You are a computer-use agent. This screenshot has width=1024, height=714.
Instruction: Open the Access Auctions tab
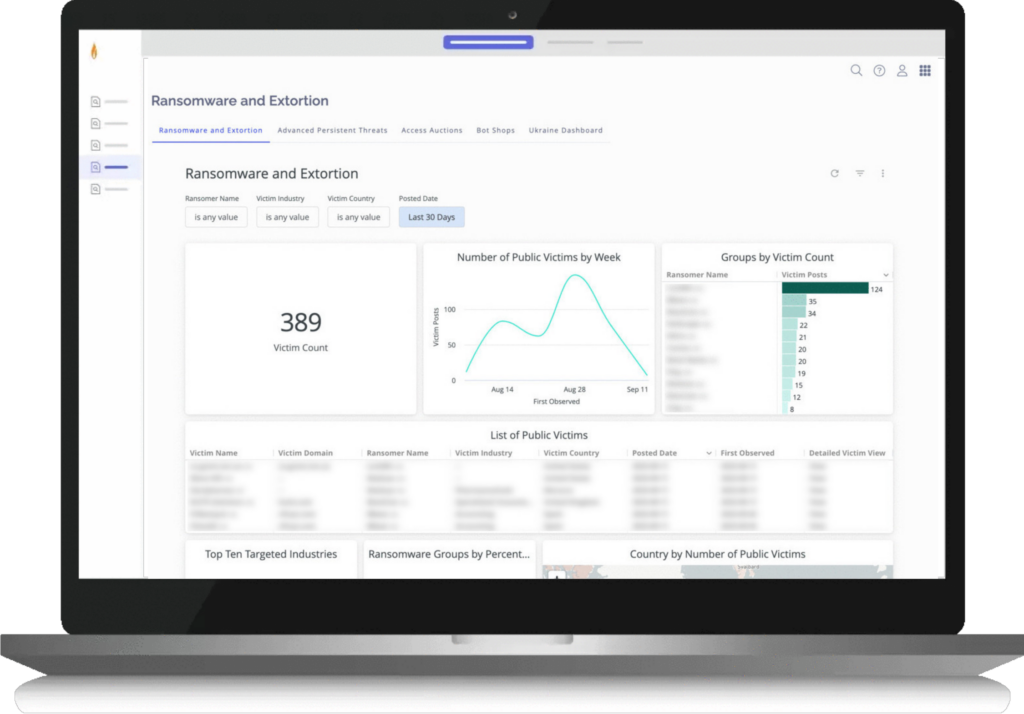pos(431,131)
